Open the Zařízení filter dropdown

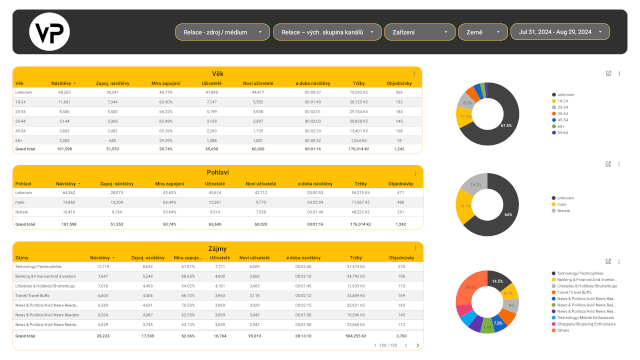420,32
